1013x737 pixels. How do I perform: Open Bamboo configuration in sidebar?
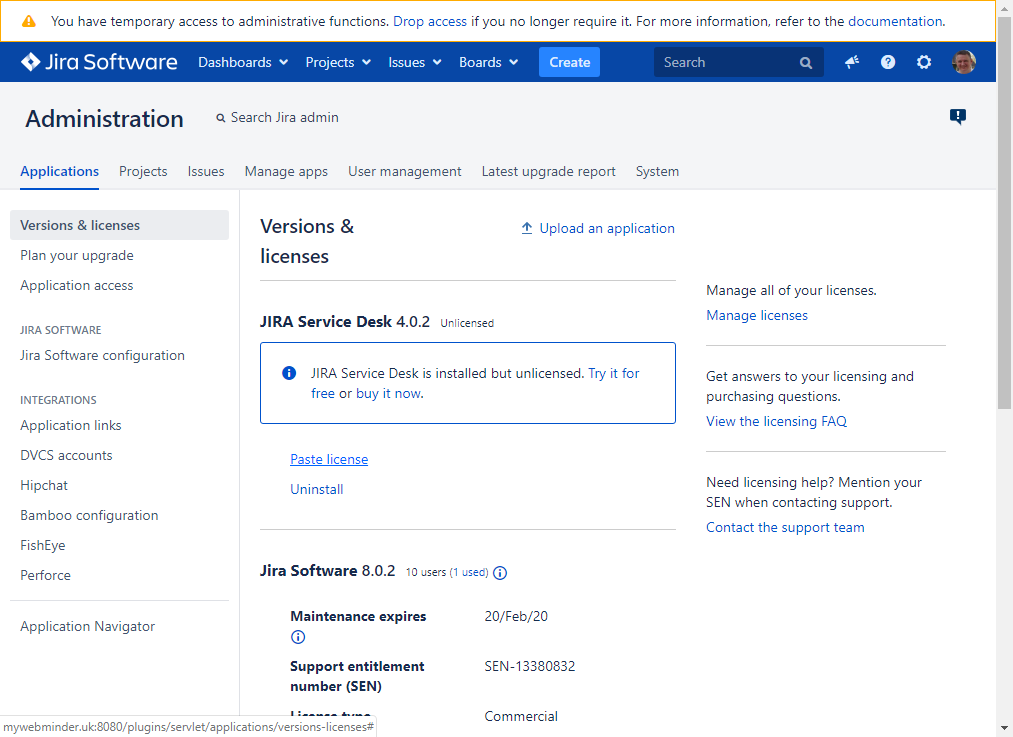click(x=89, y=515)
